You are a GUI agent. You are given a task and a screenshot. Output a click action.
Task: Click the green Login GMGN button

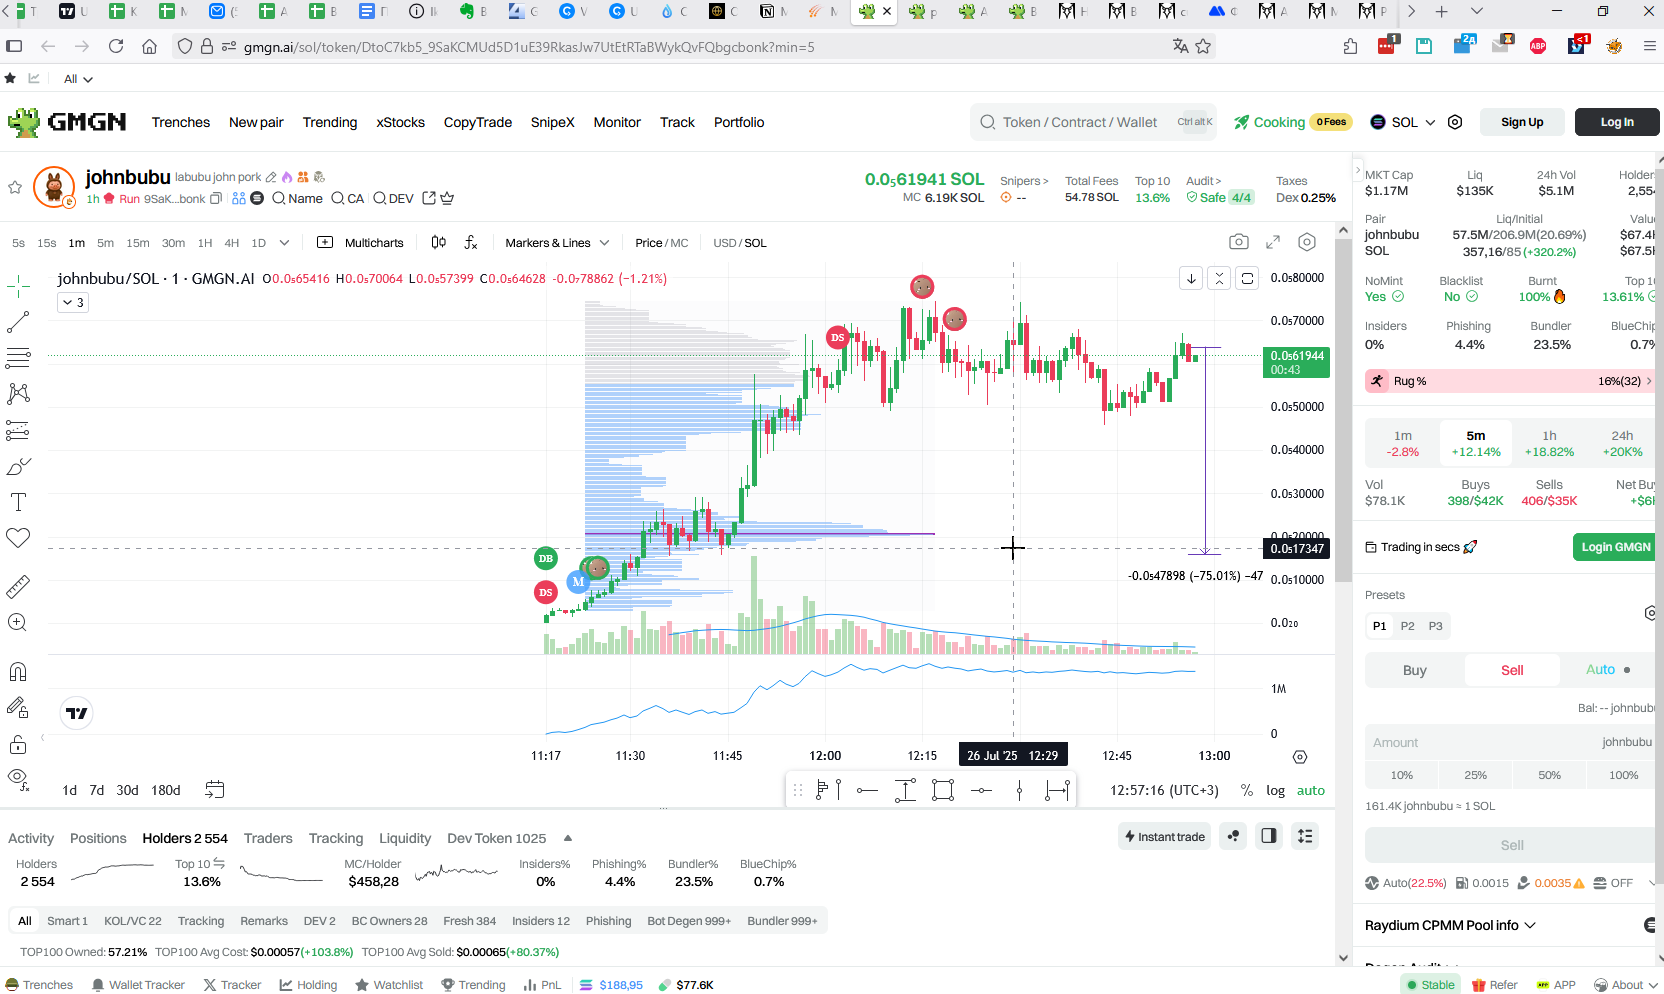[x=1615, y=547]
